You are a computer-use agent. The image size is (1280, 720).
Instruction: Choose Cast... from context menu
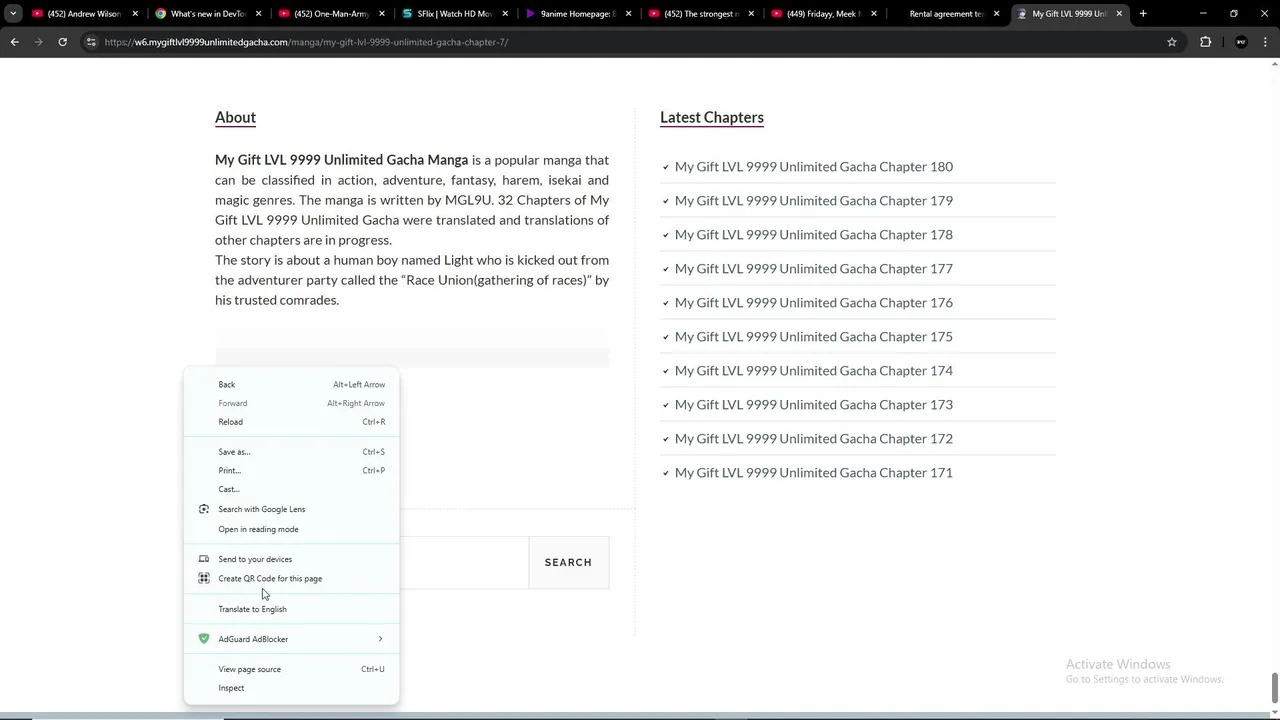[x=291, y=489]
